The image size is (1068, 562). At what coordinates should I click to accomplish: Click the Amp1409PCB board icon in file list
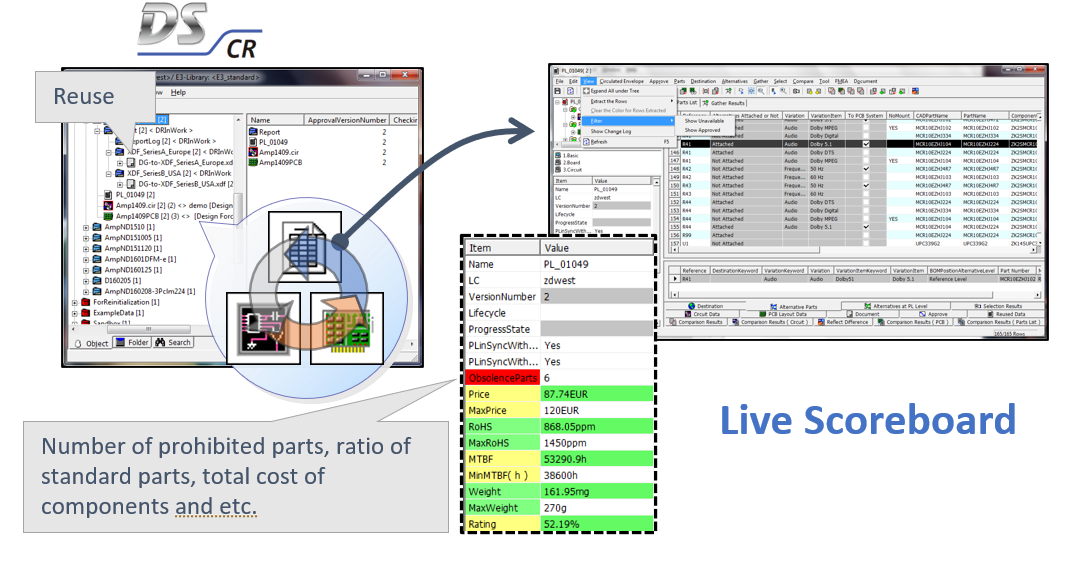pos(252,161)
